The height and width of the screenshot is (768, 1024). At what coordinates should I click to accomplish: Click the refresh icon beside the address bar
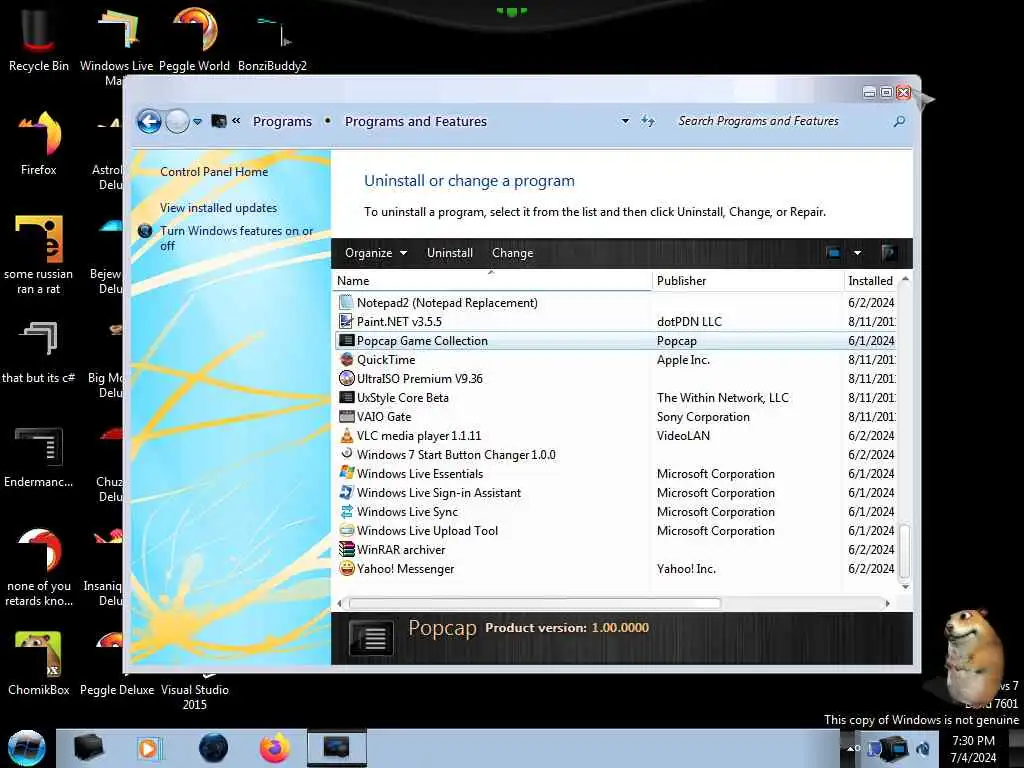647,121
